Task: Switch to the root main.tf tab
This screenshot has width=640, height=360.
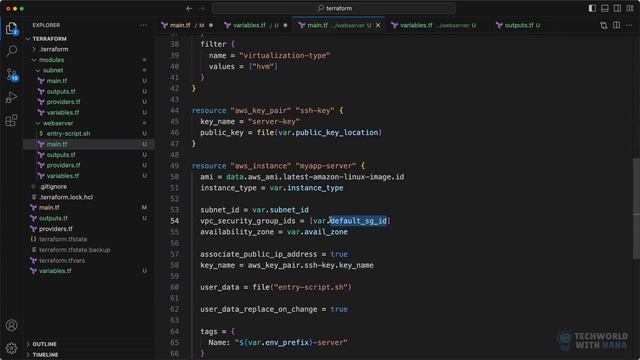Action: pos(187,25)
